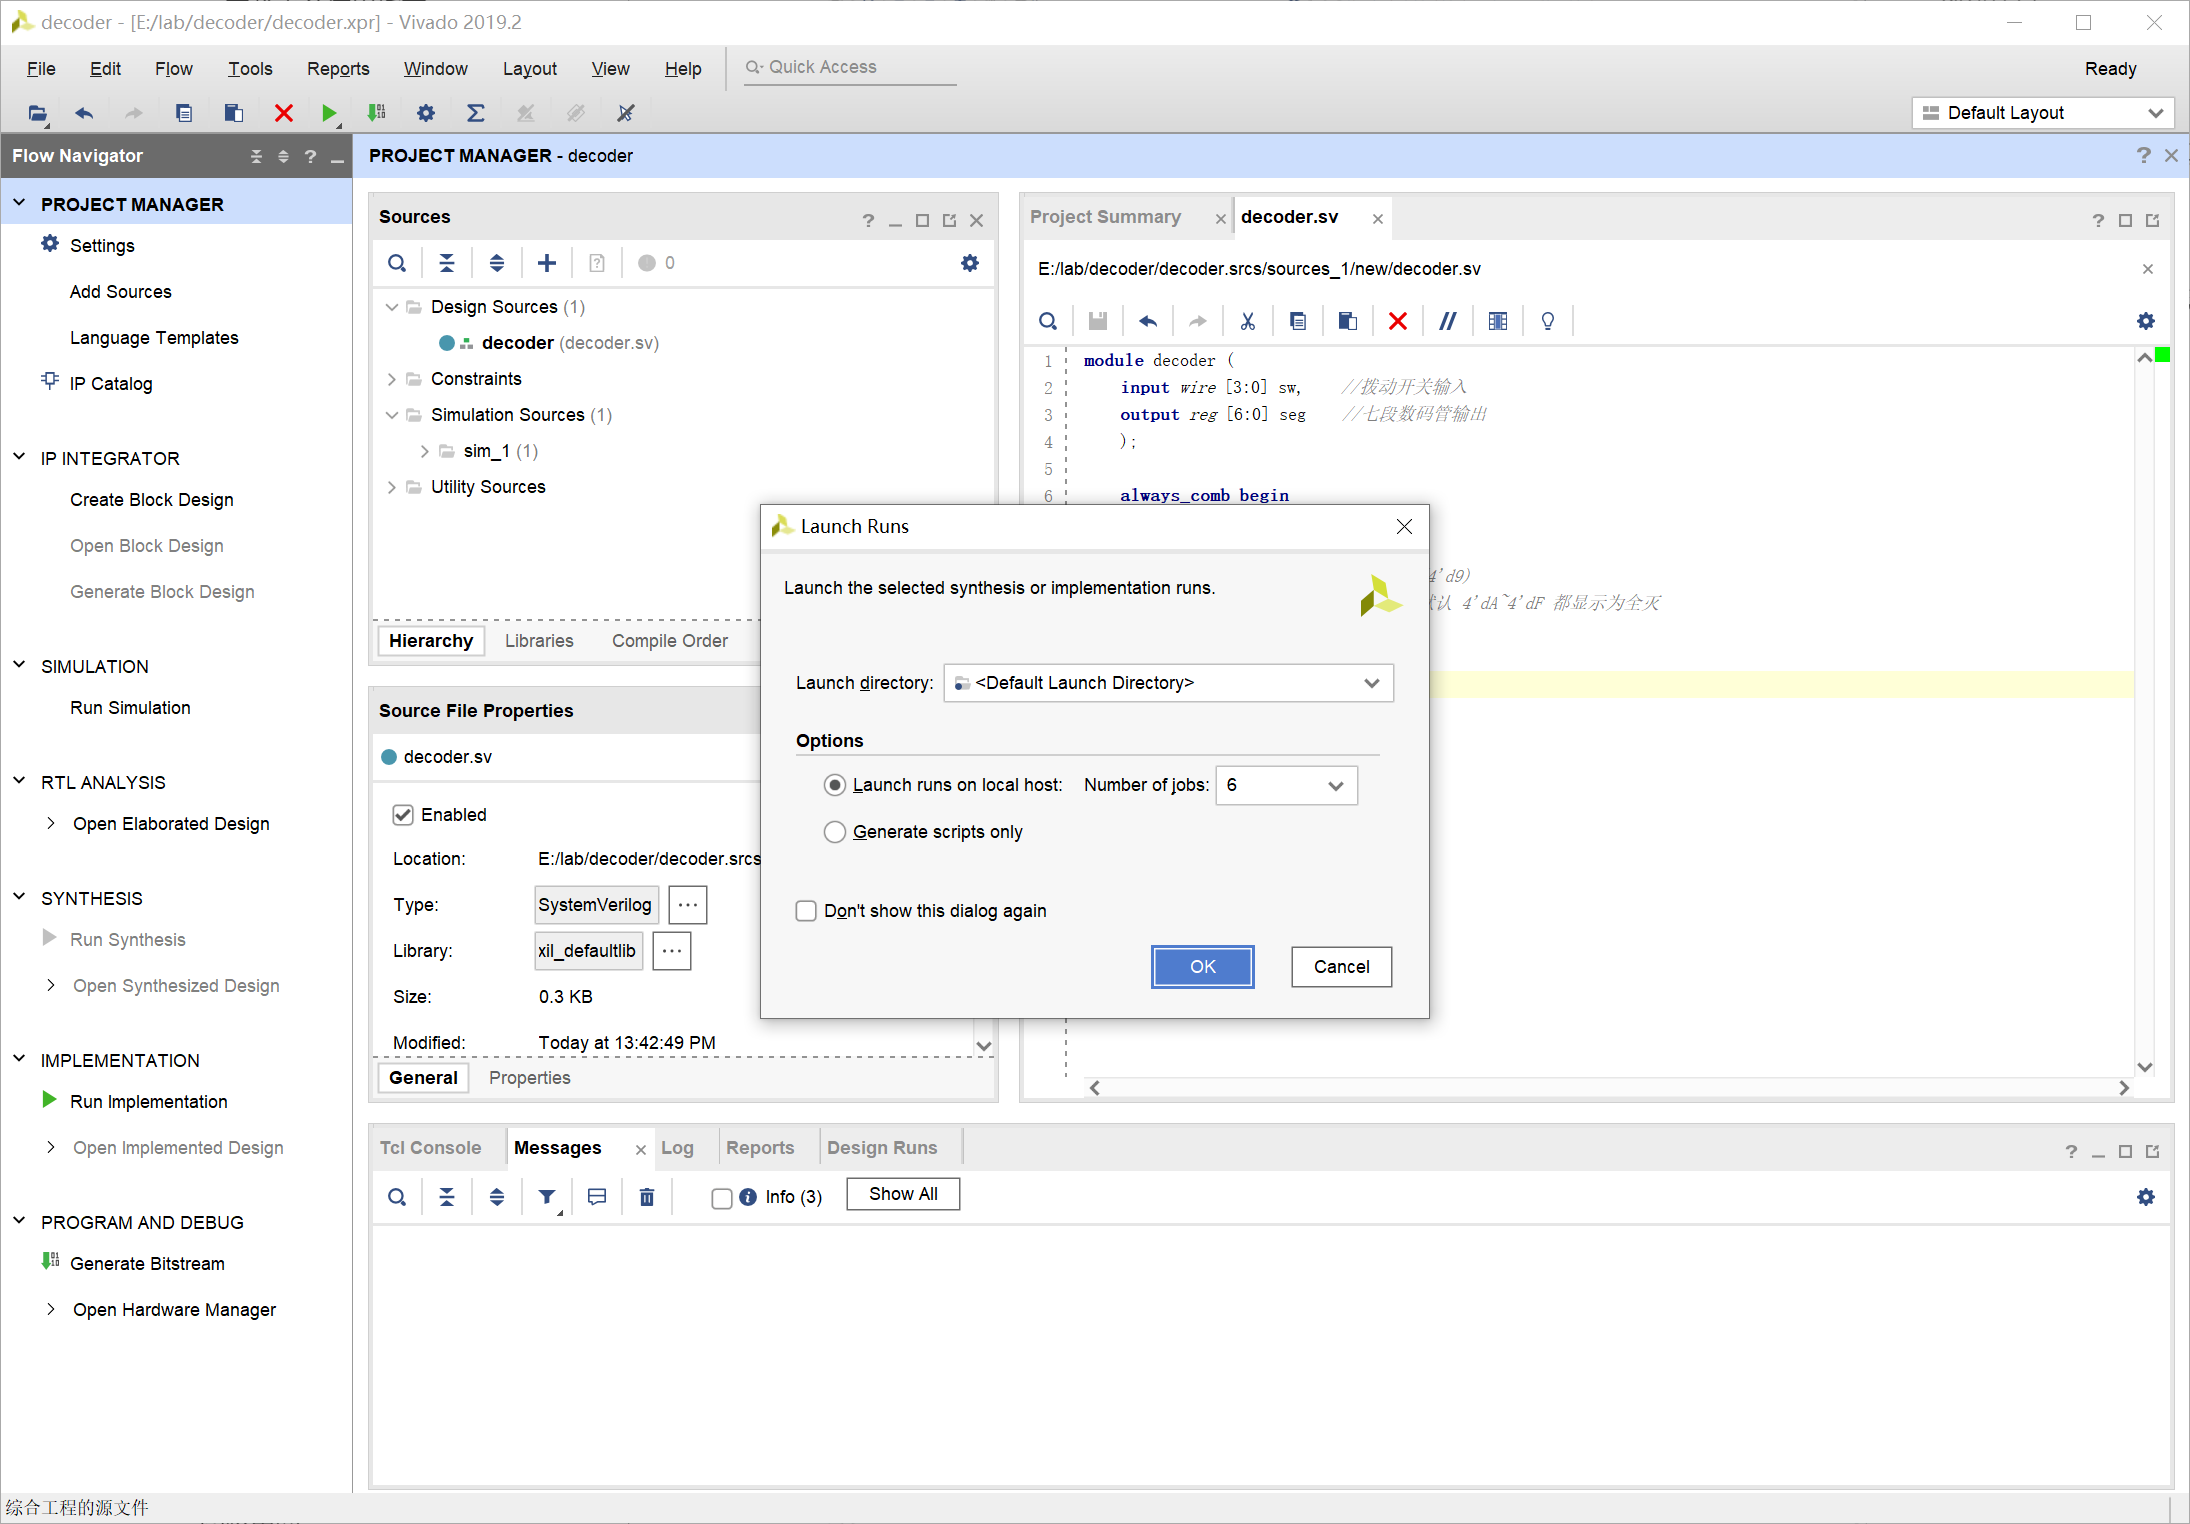Click the Sigma reports toolbar icon
The width and height of the screenshot is (2190, 1524).
pos(476,113)
